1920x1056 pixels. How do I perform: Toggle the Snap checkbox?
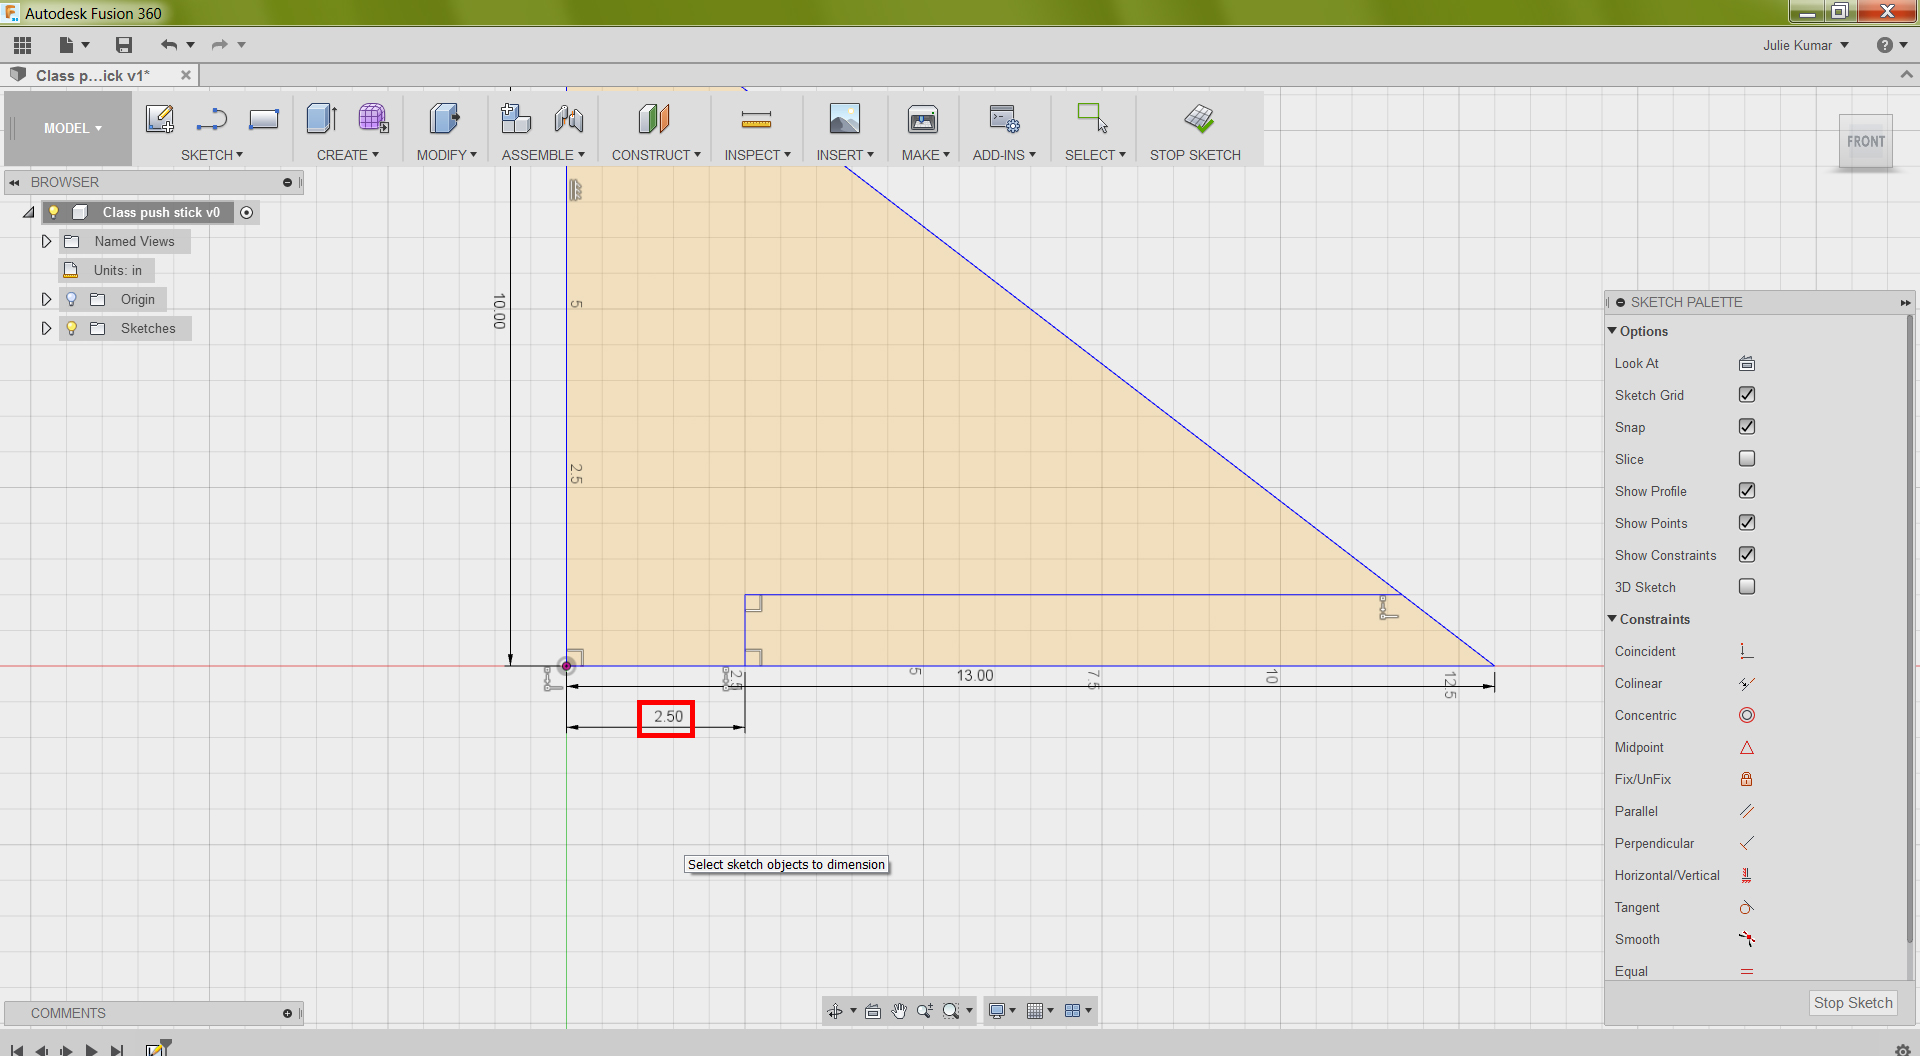pos(1747,427)
